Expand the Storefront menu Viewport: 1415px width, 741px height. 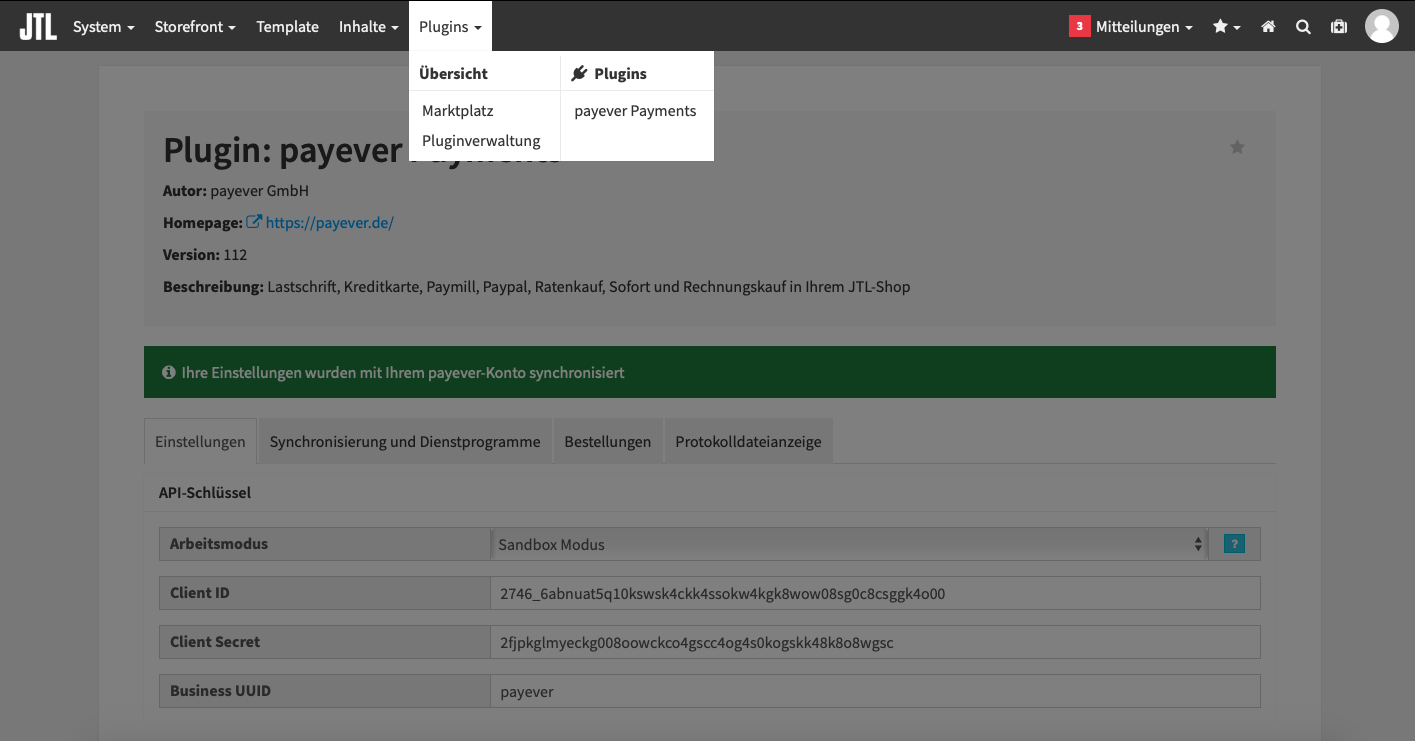tap(195, 27)
